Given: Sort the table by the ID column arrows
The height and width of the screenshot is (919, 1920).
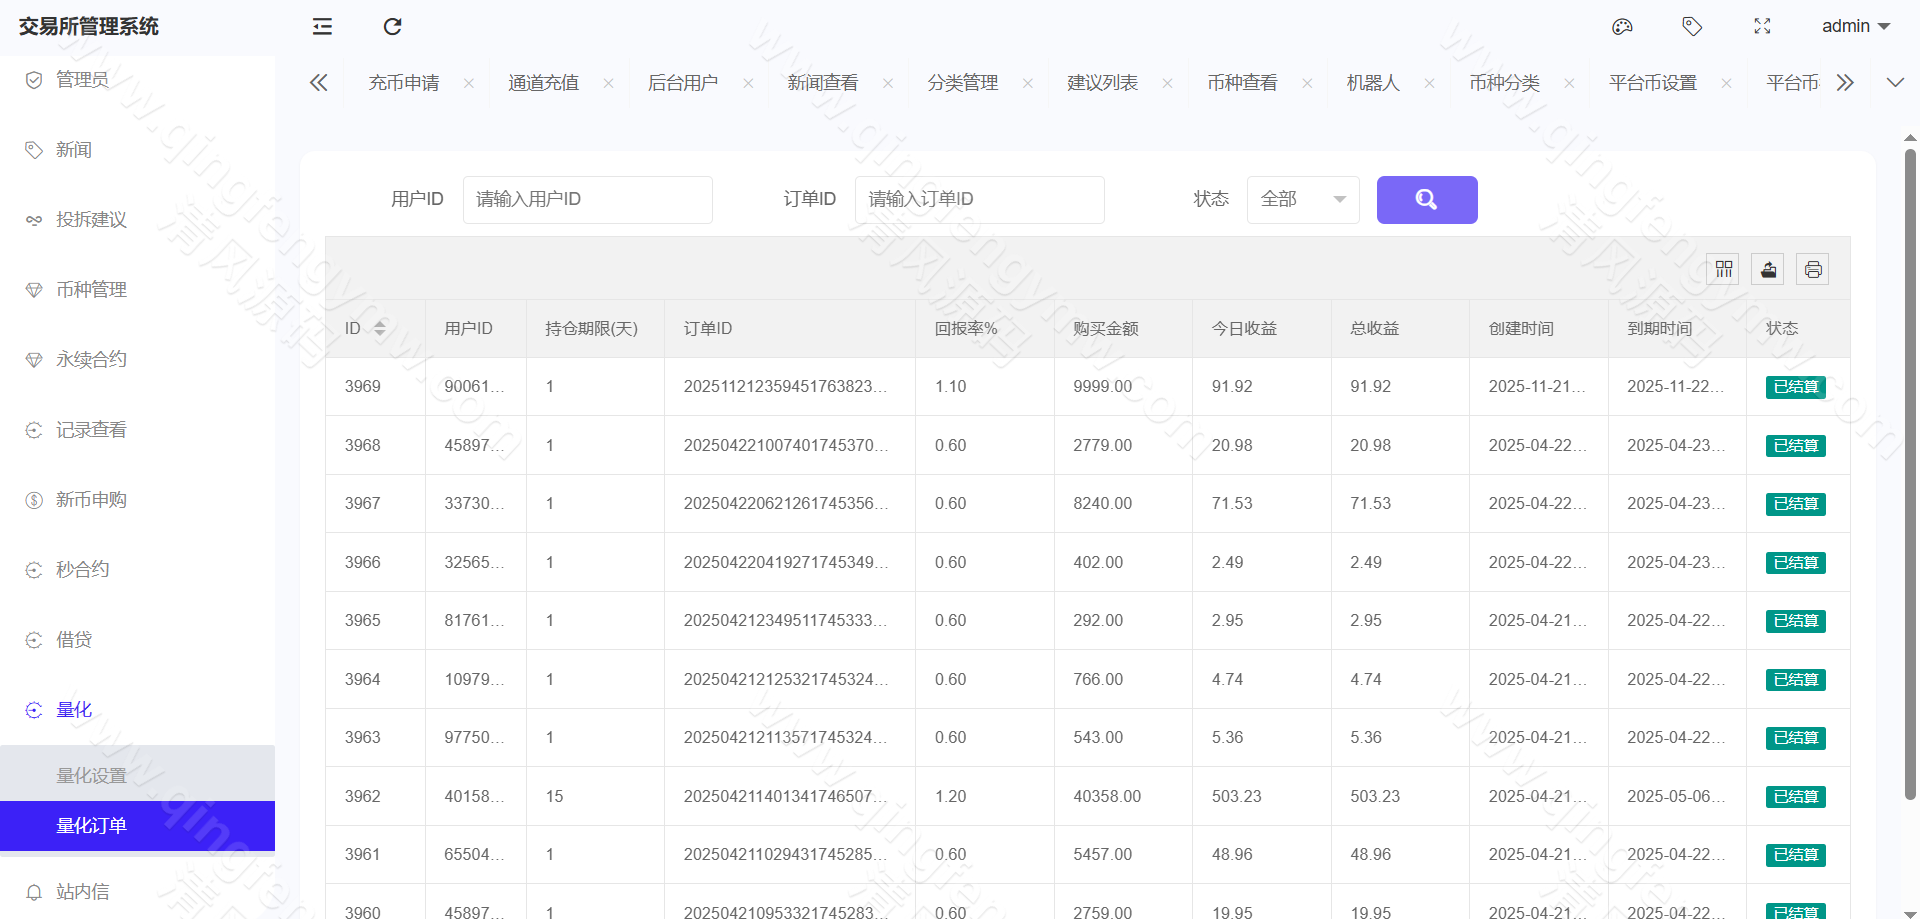Looking at the screenshot, I should pyautogui.click(x=380, y=327).
